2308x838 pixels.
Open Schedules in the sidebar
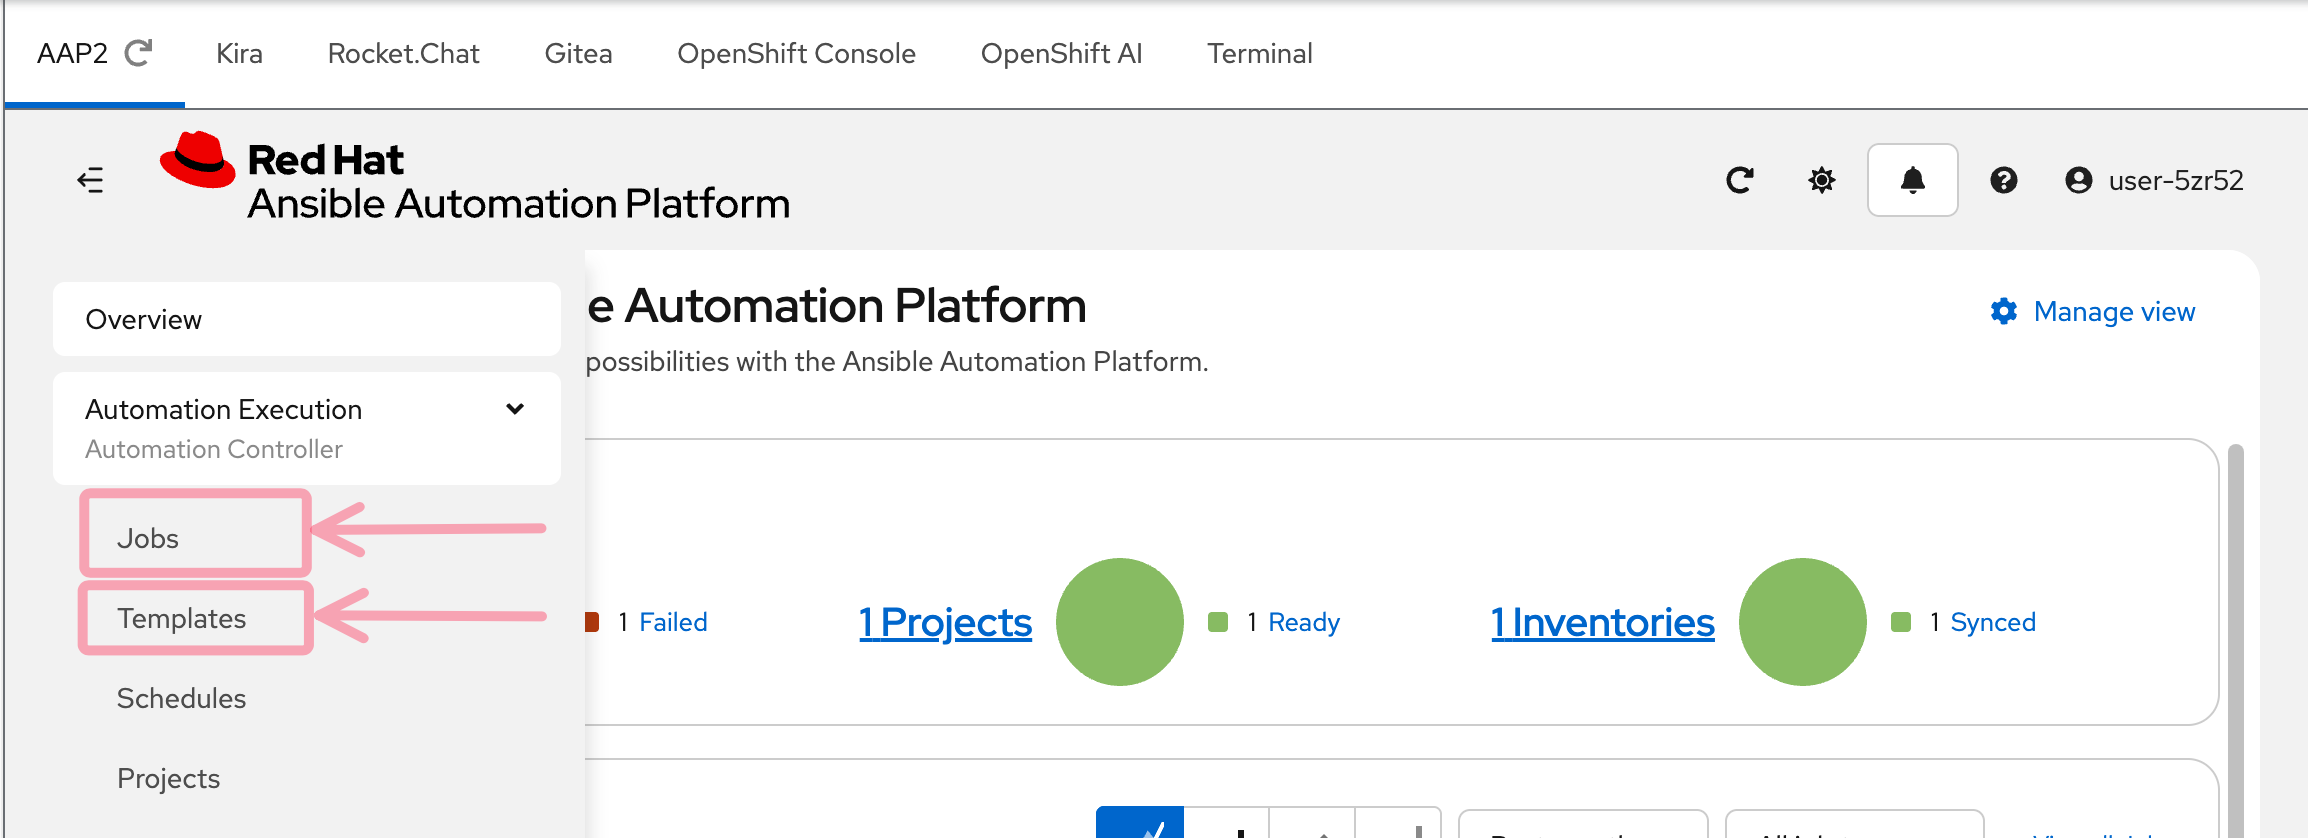tap(182, 698)
